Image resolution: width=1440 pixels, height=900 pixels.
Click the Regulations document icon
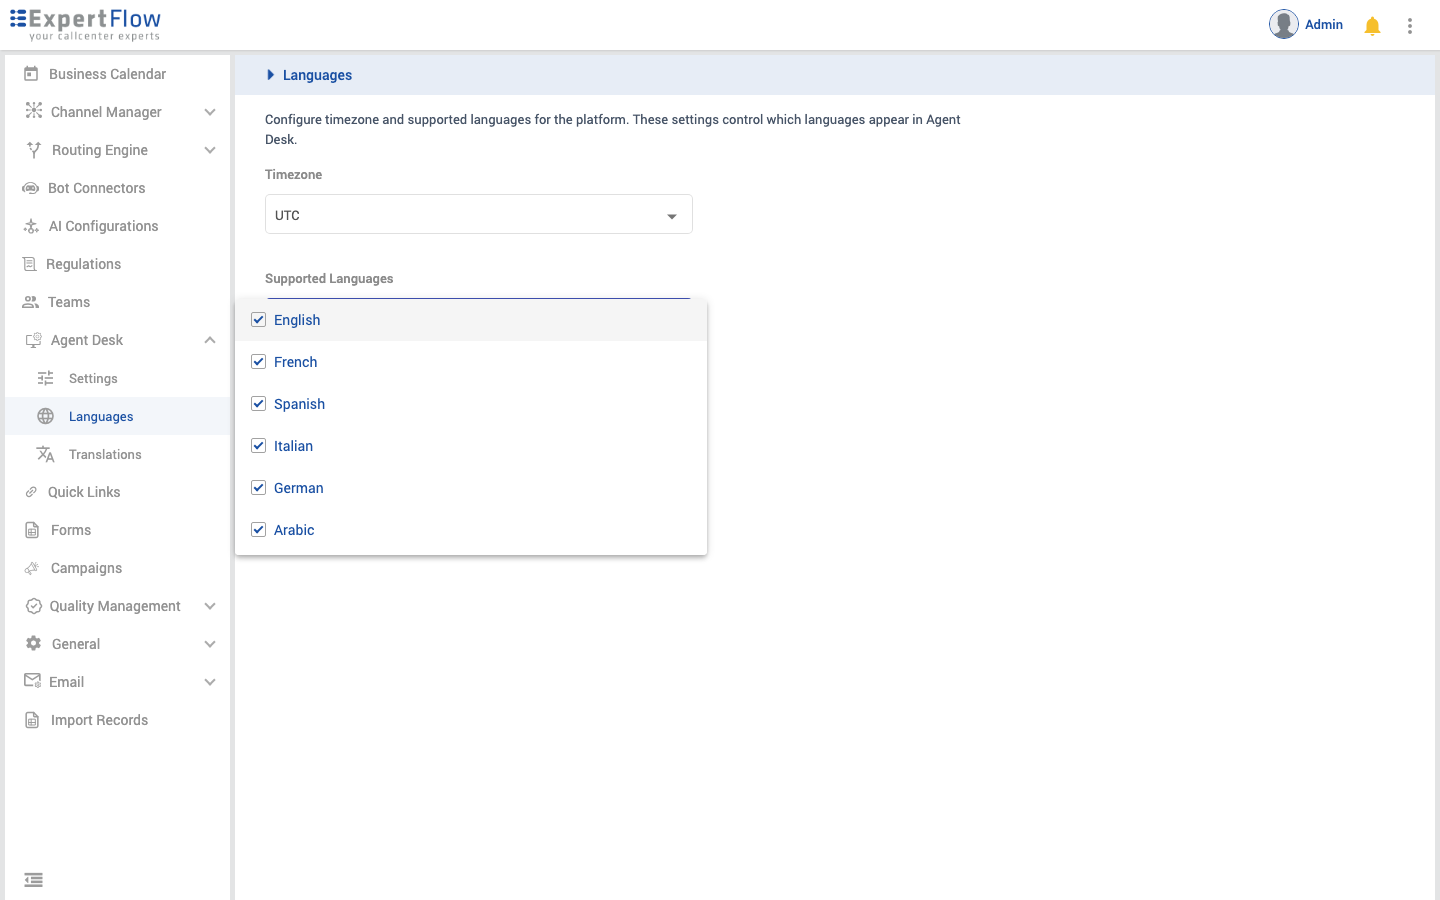coord(30,264)
